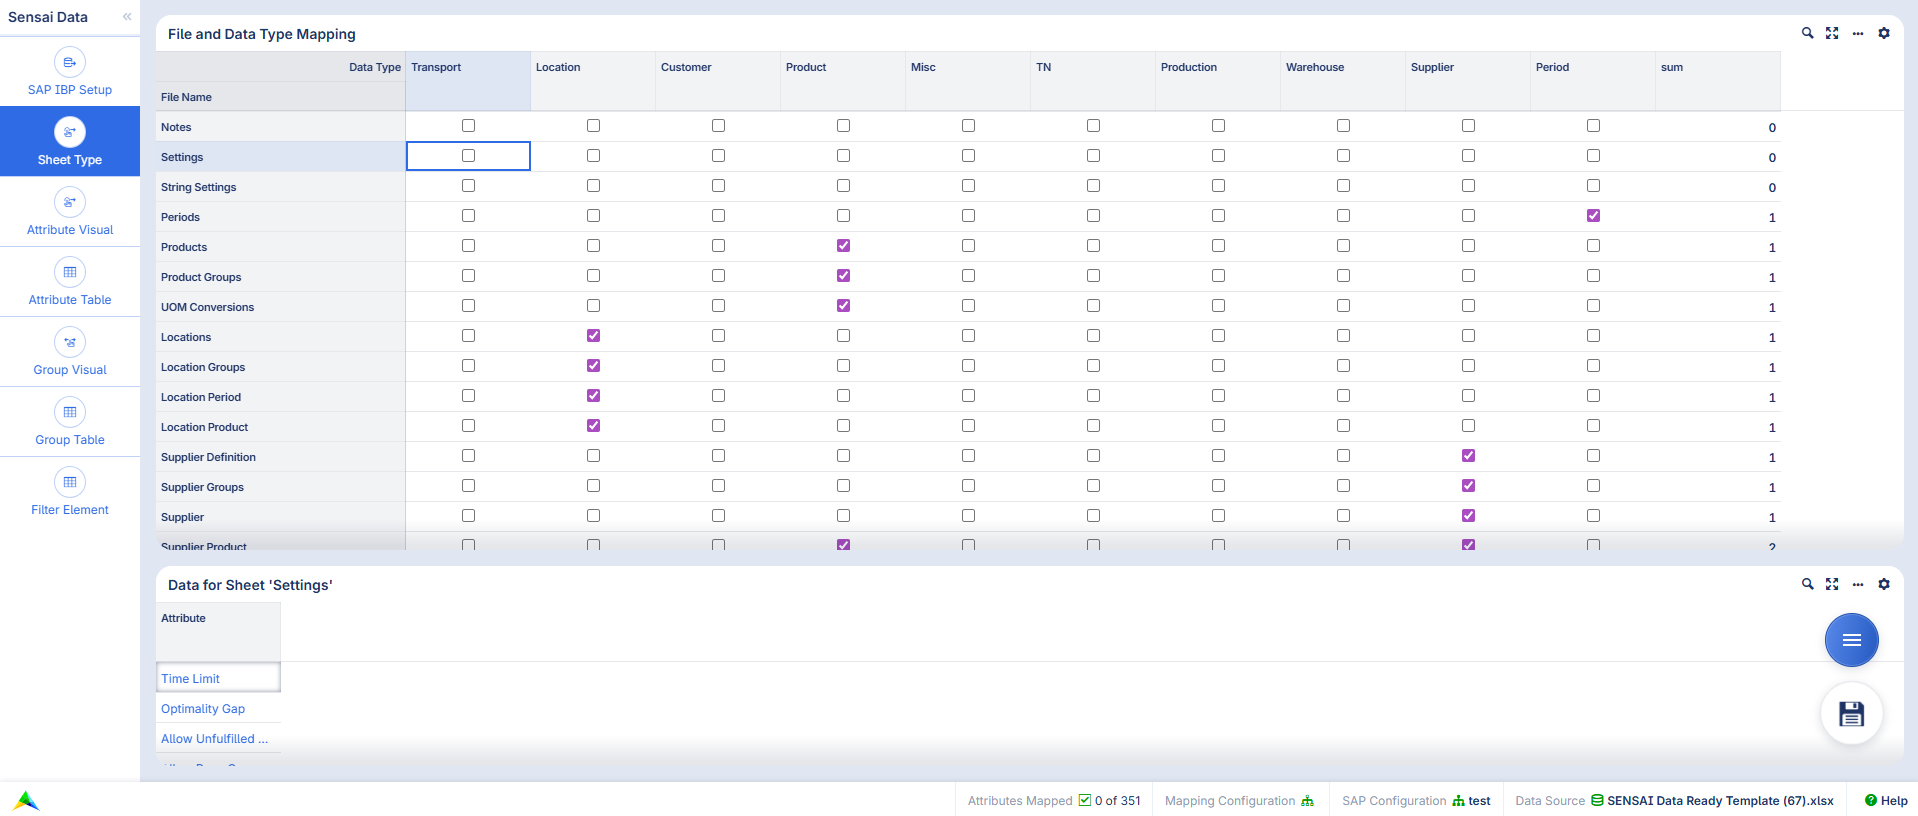Open more options in Data for Sheet panel
The width and height of the screenshot is (1918, 816).
[1857, 585]
